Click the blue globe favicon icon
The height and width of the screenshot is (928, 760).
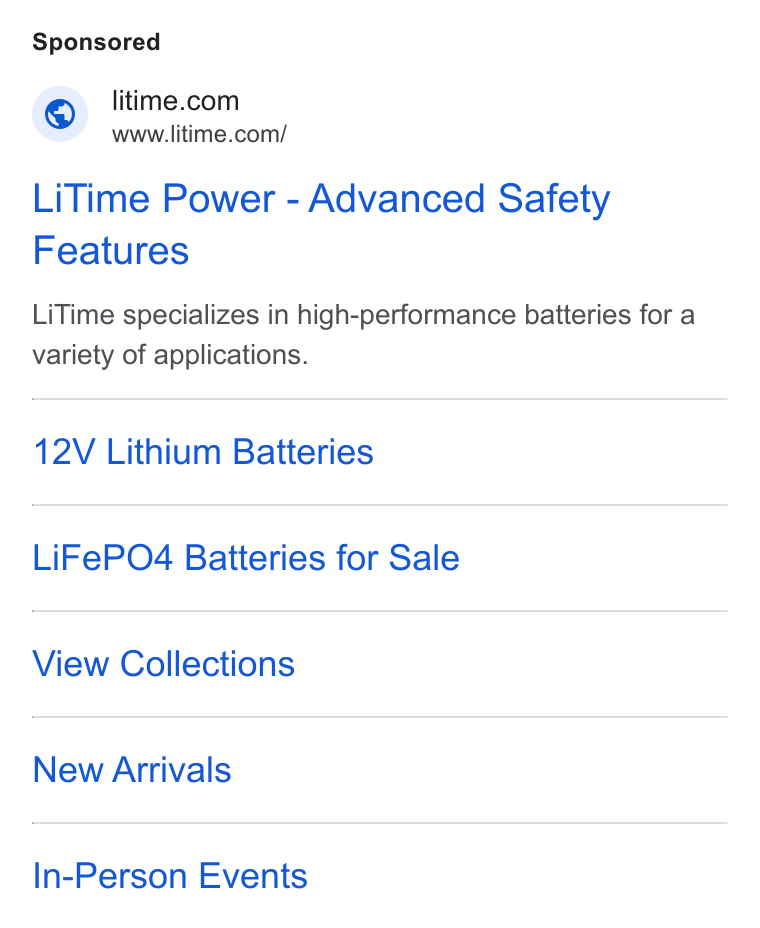click(x=60, y=114)
